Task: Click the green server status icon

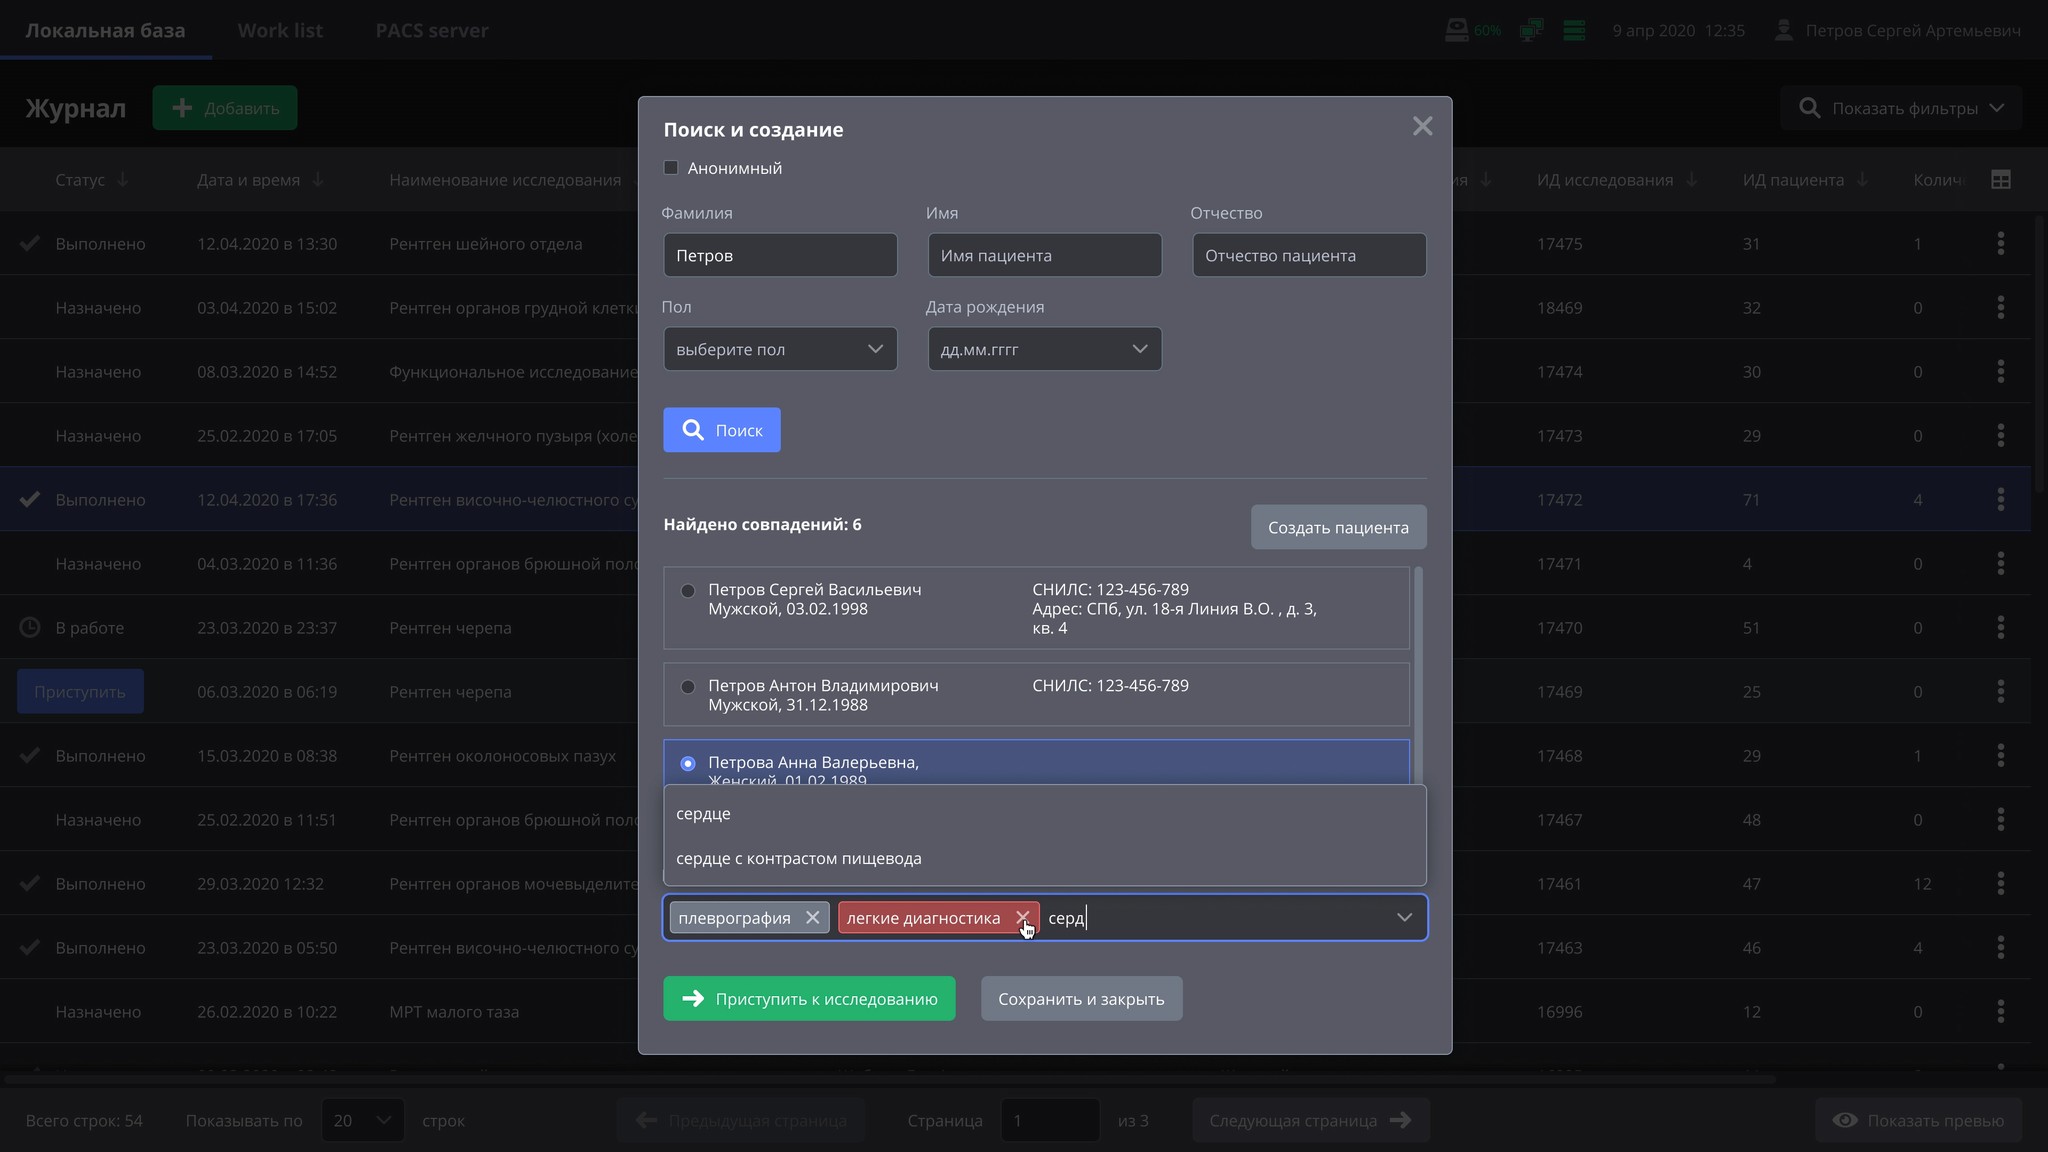Action: pos(1574,30)
